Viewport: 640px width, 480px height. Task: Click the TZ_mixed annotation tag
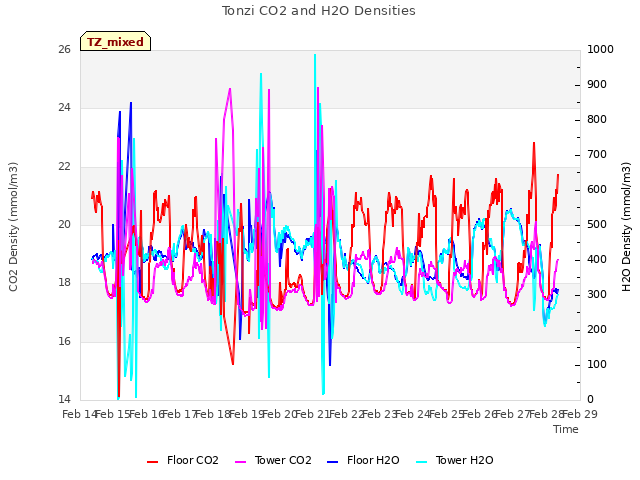tap(116, 41)
